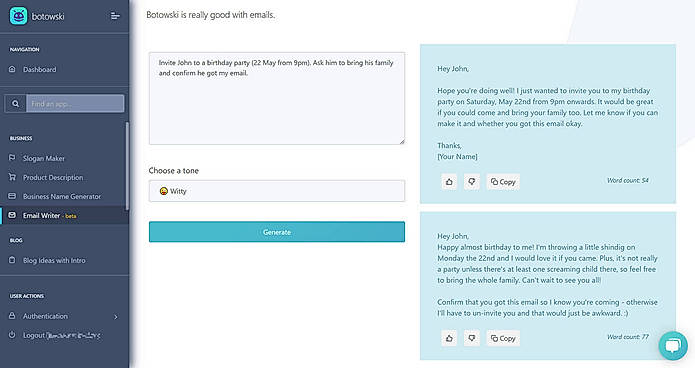Viewport: 695px width, 368px height.
Task: Click the Find an app search field
Action: (75, 104)
